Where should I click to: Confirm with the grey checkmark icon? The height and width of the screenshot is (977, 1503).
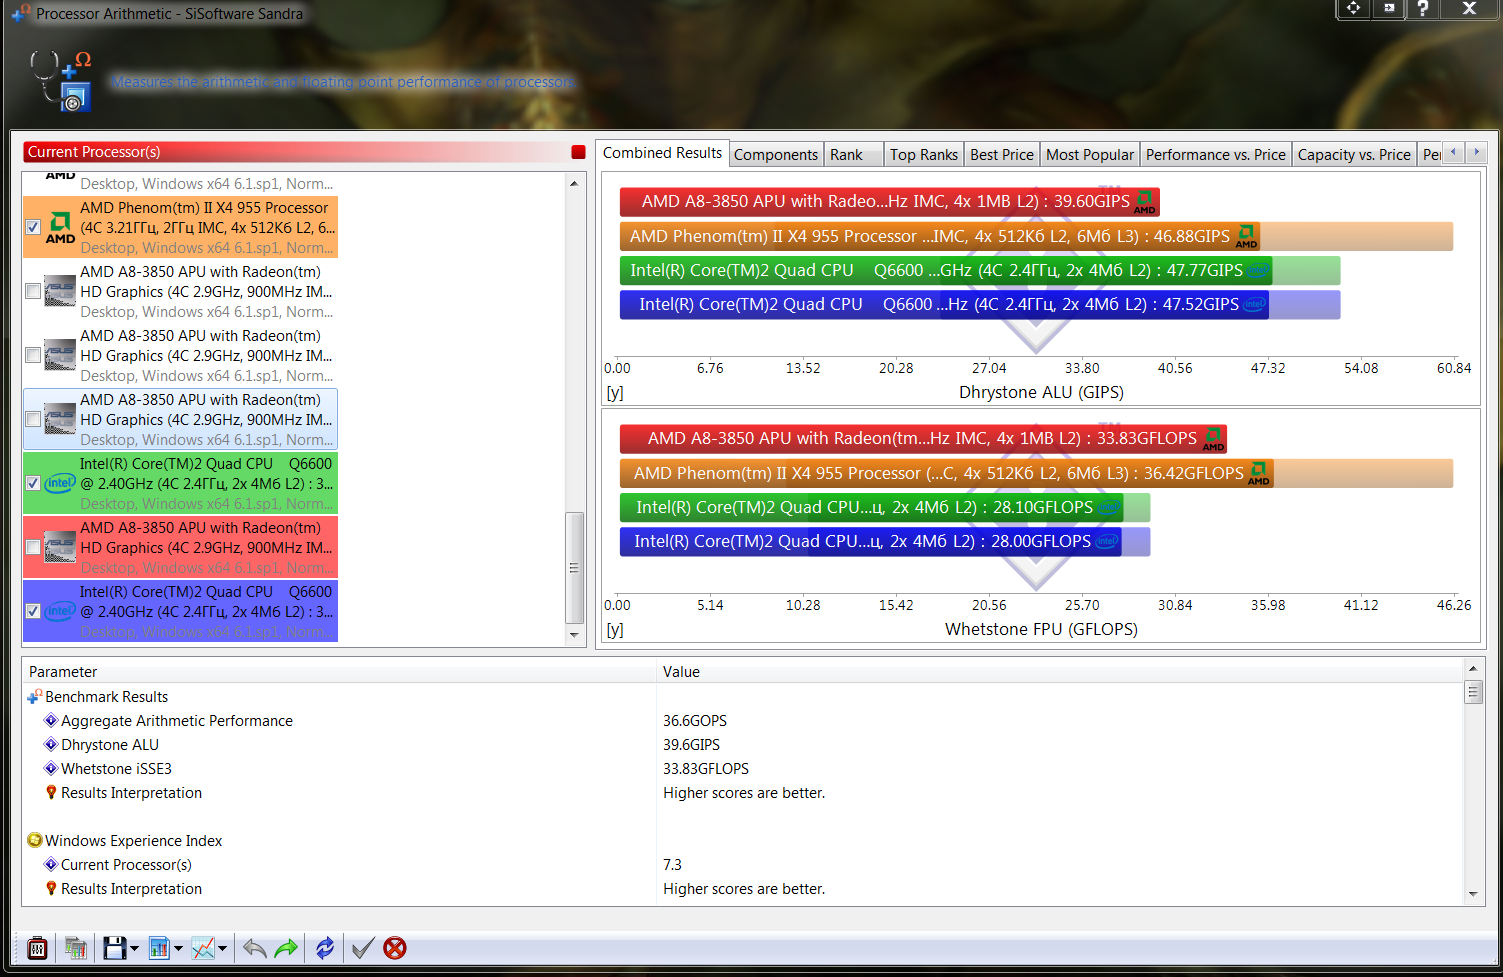(x=363, y=948)
